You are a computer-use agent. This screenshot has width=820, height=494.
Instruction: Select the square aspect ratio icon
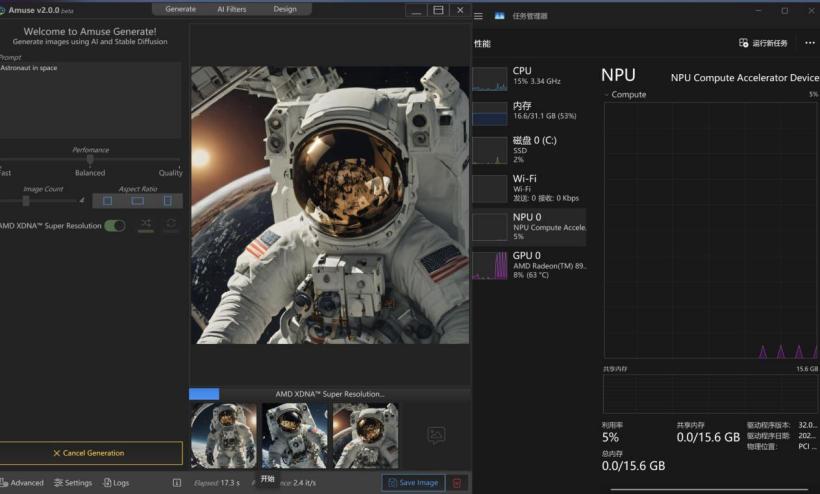[107, 201]
